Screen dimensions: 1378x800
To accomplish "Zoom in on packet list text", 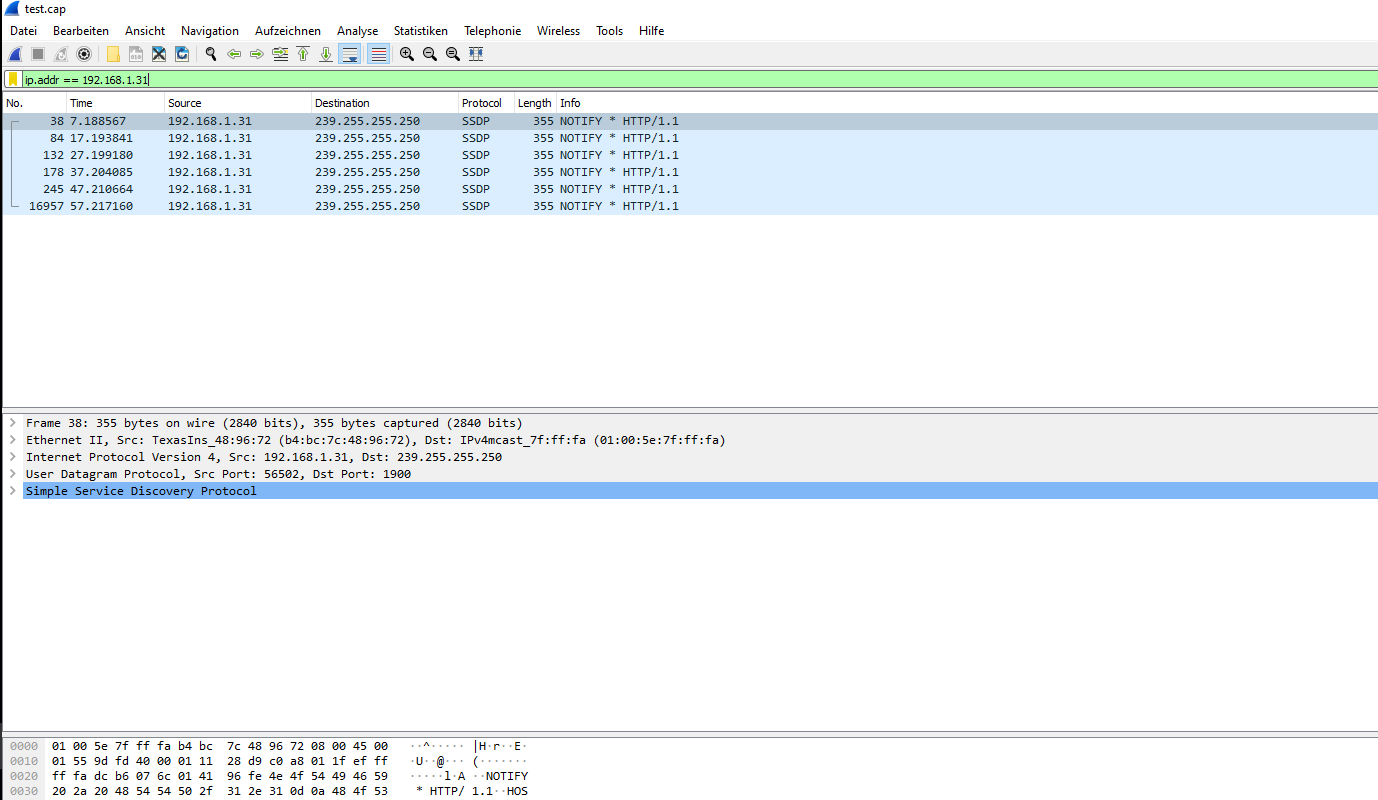I will tap(407, 54).
